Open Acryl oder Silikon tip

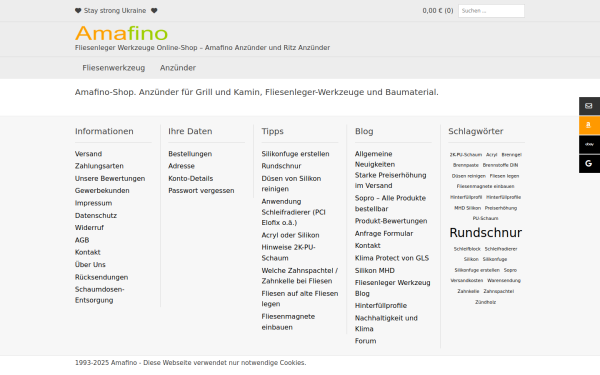(x=290, y=235)
